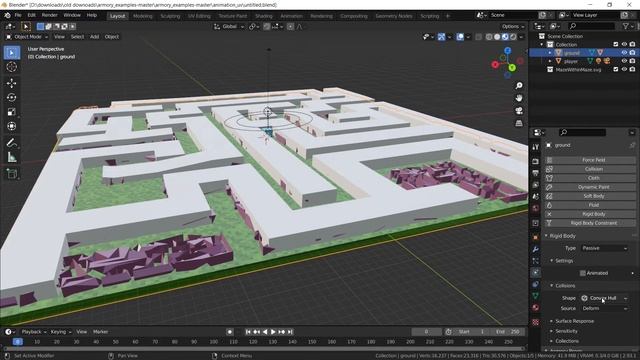Click the Soft Body physics button
The height and width of the screenshot is (360, 640).
click(590, 196)
